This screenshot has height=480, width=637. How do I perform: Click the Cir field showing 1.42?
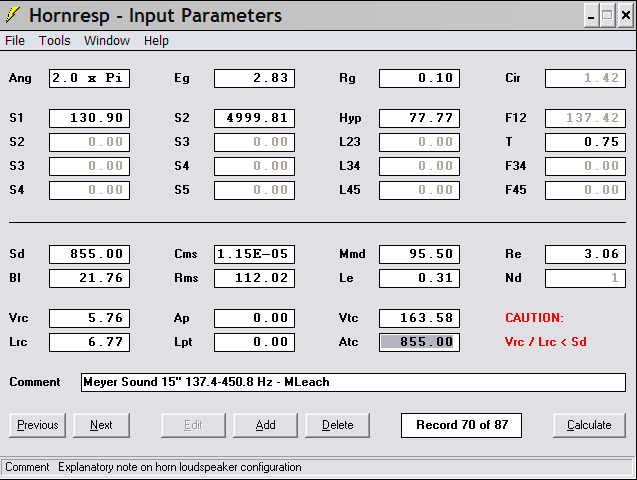[585, 78]
